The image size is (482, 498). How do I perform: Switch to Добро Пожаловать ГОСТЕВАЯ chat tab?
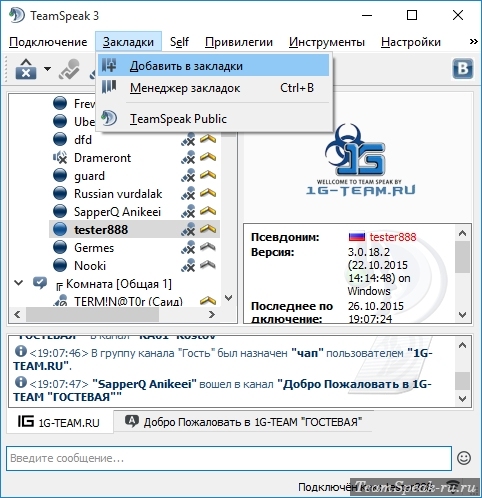pos(243,422)
